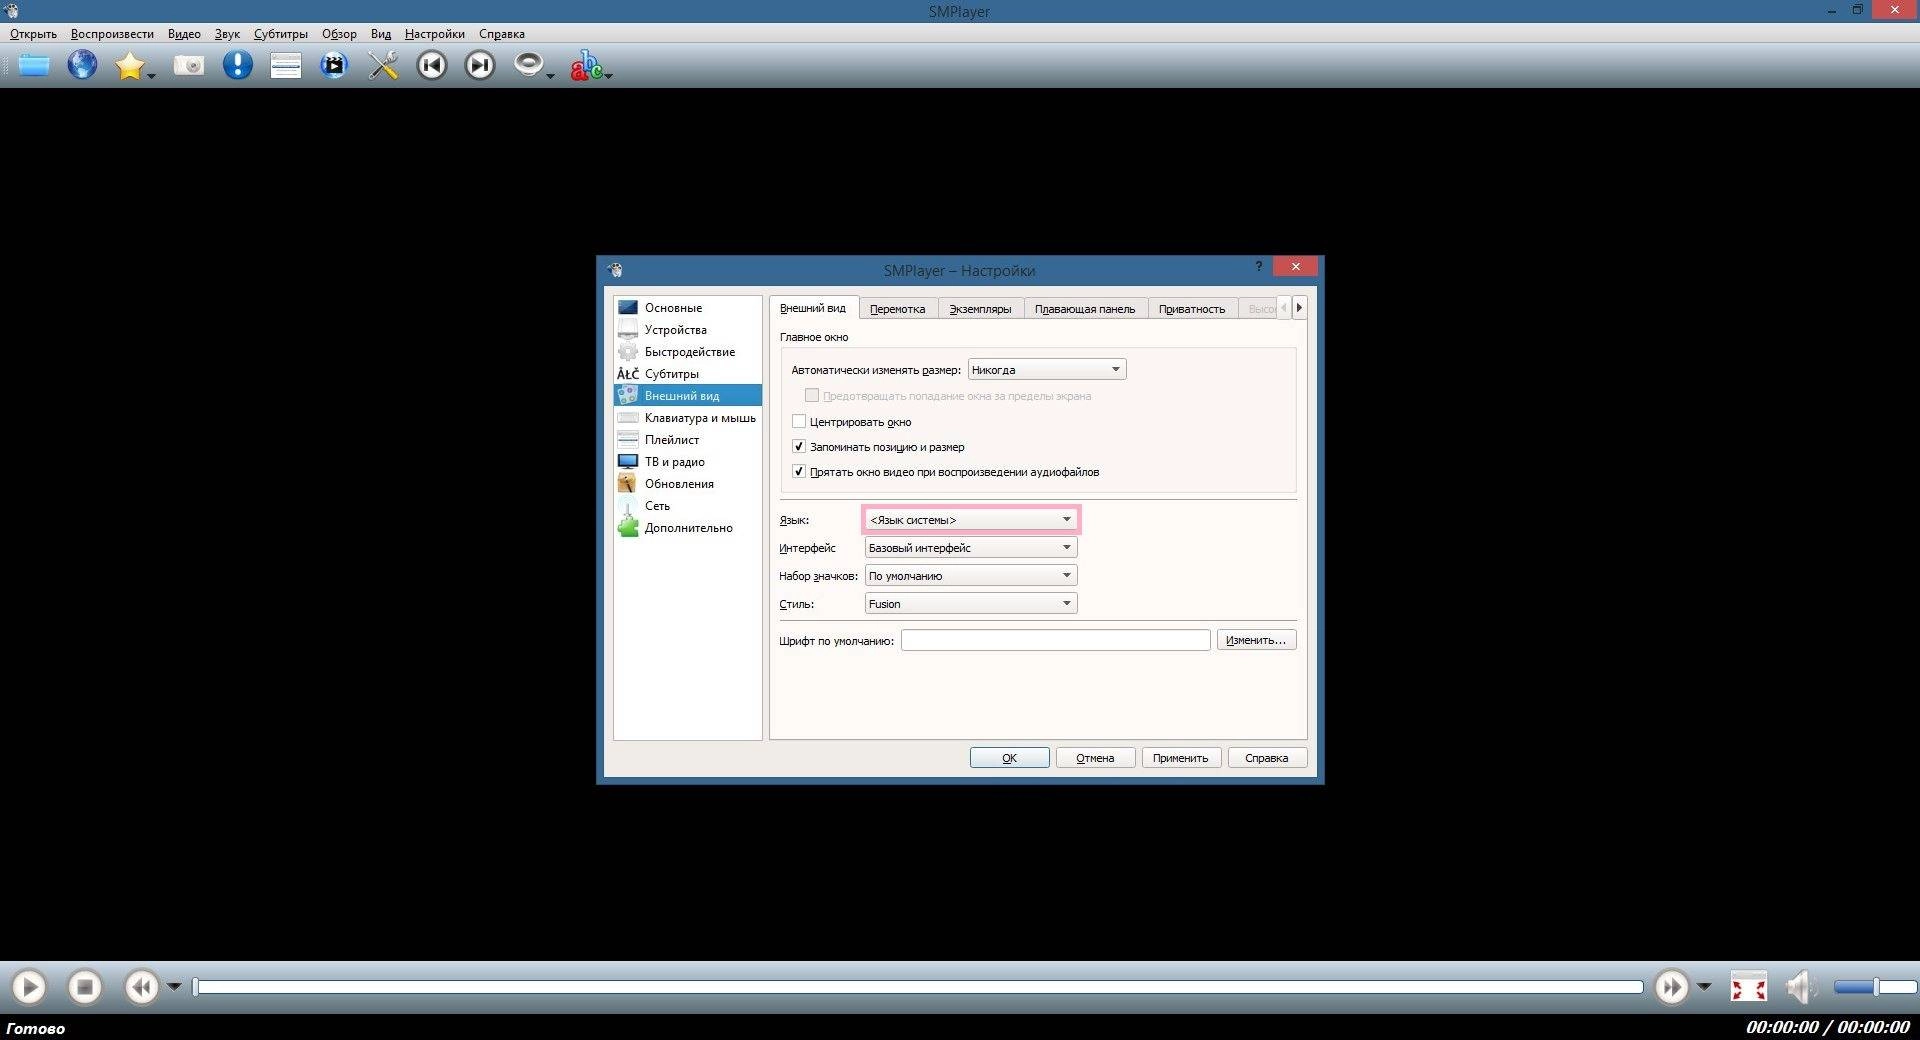
Task: Toggle Запоминать позицию и размер checkbox
Action: tap(799, 447)
